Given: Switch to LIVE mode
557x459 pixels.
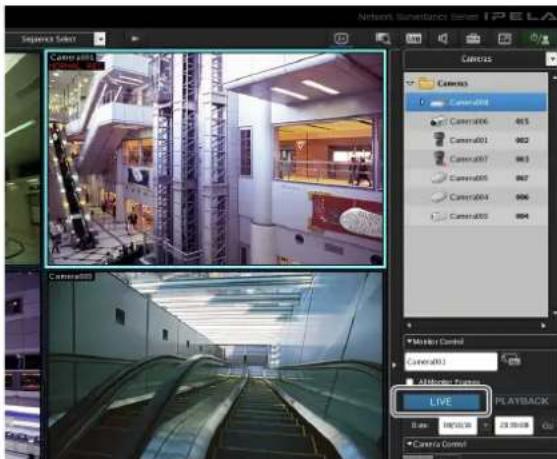Looking at the screenshot, I should pos(440,402).
